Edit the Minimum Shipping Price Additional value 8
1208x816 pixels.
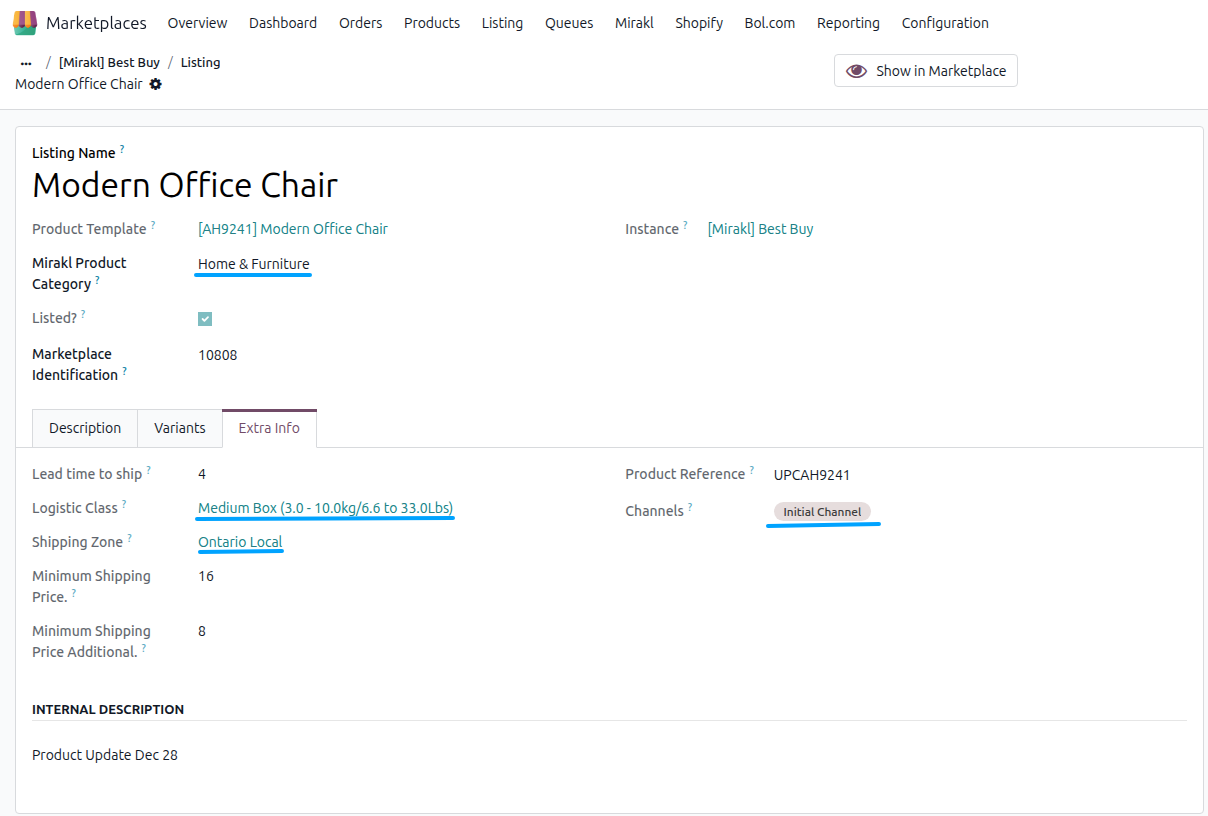[x=202, y=631]
